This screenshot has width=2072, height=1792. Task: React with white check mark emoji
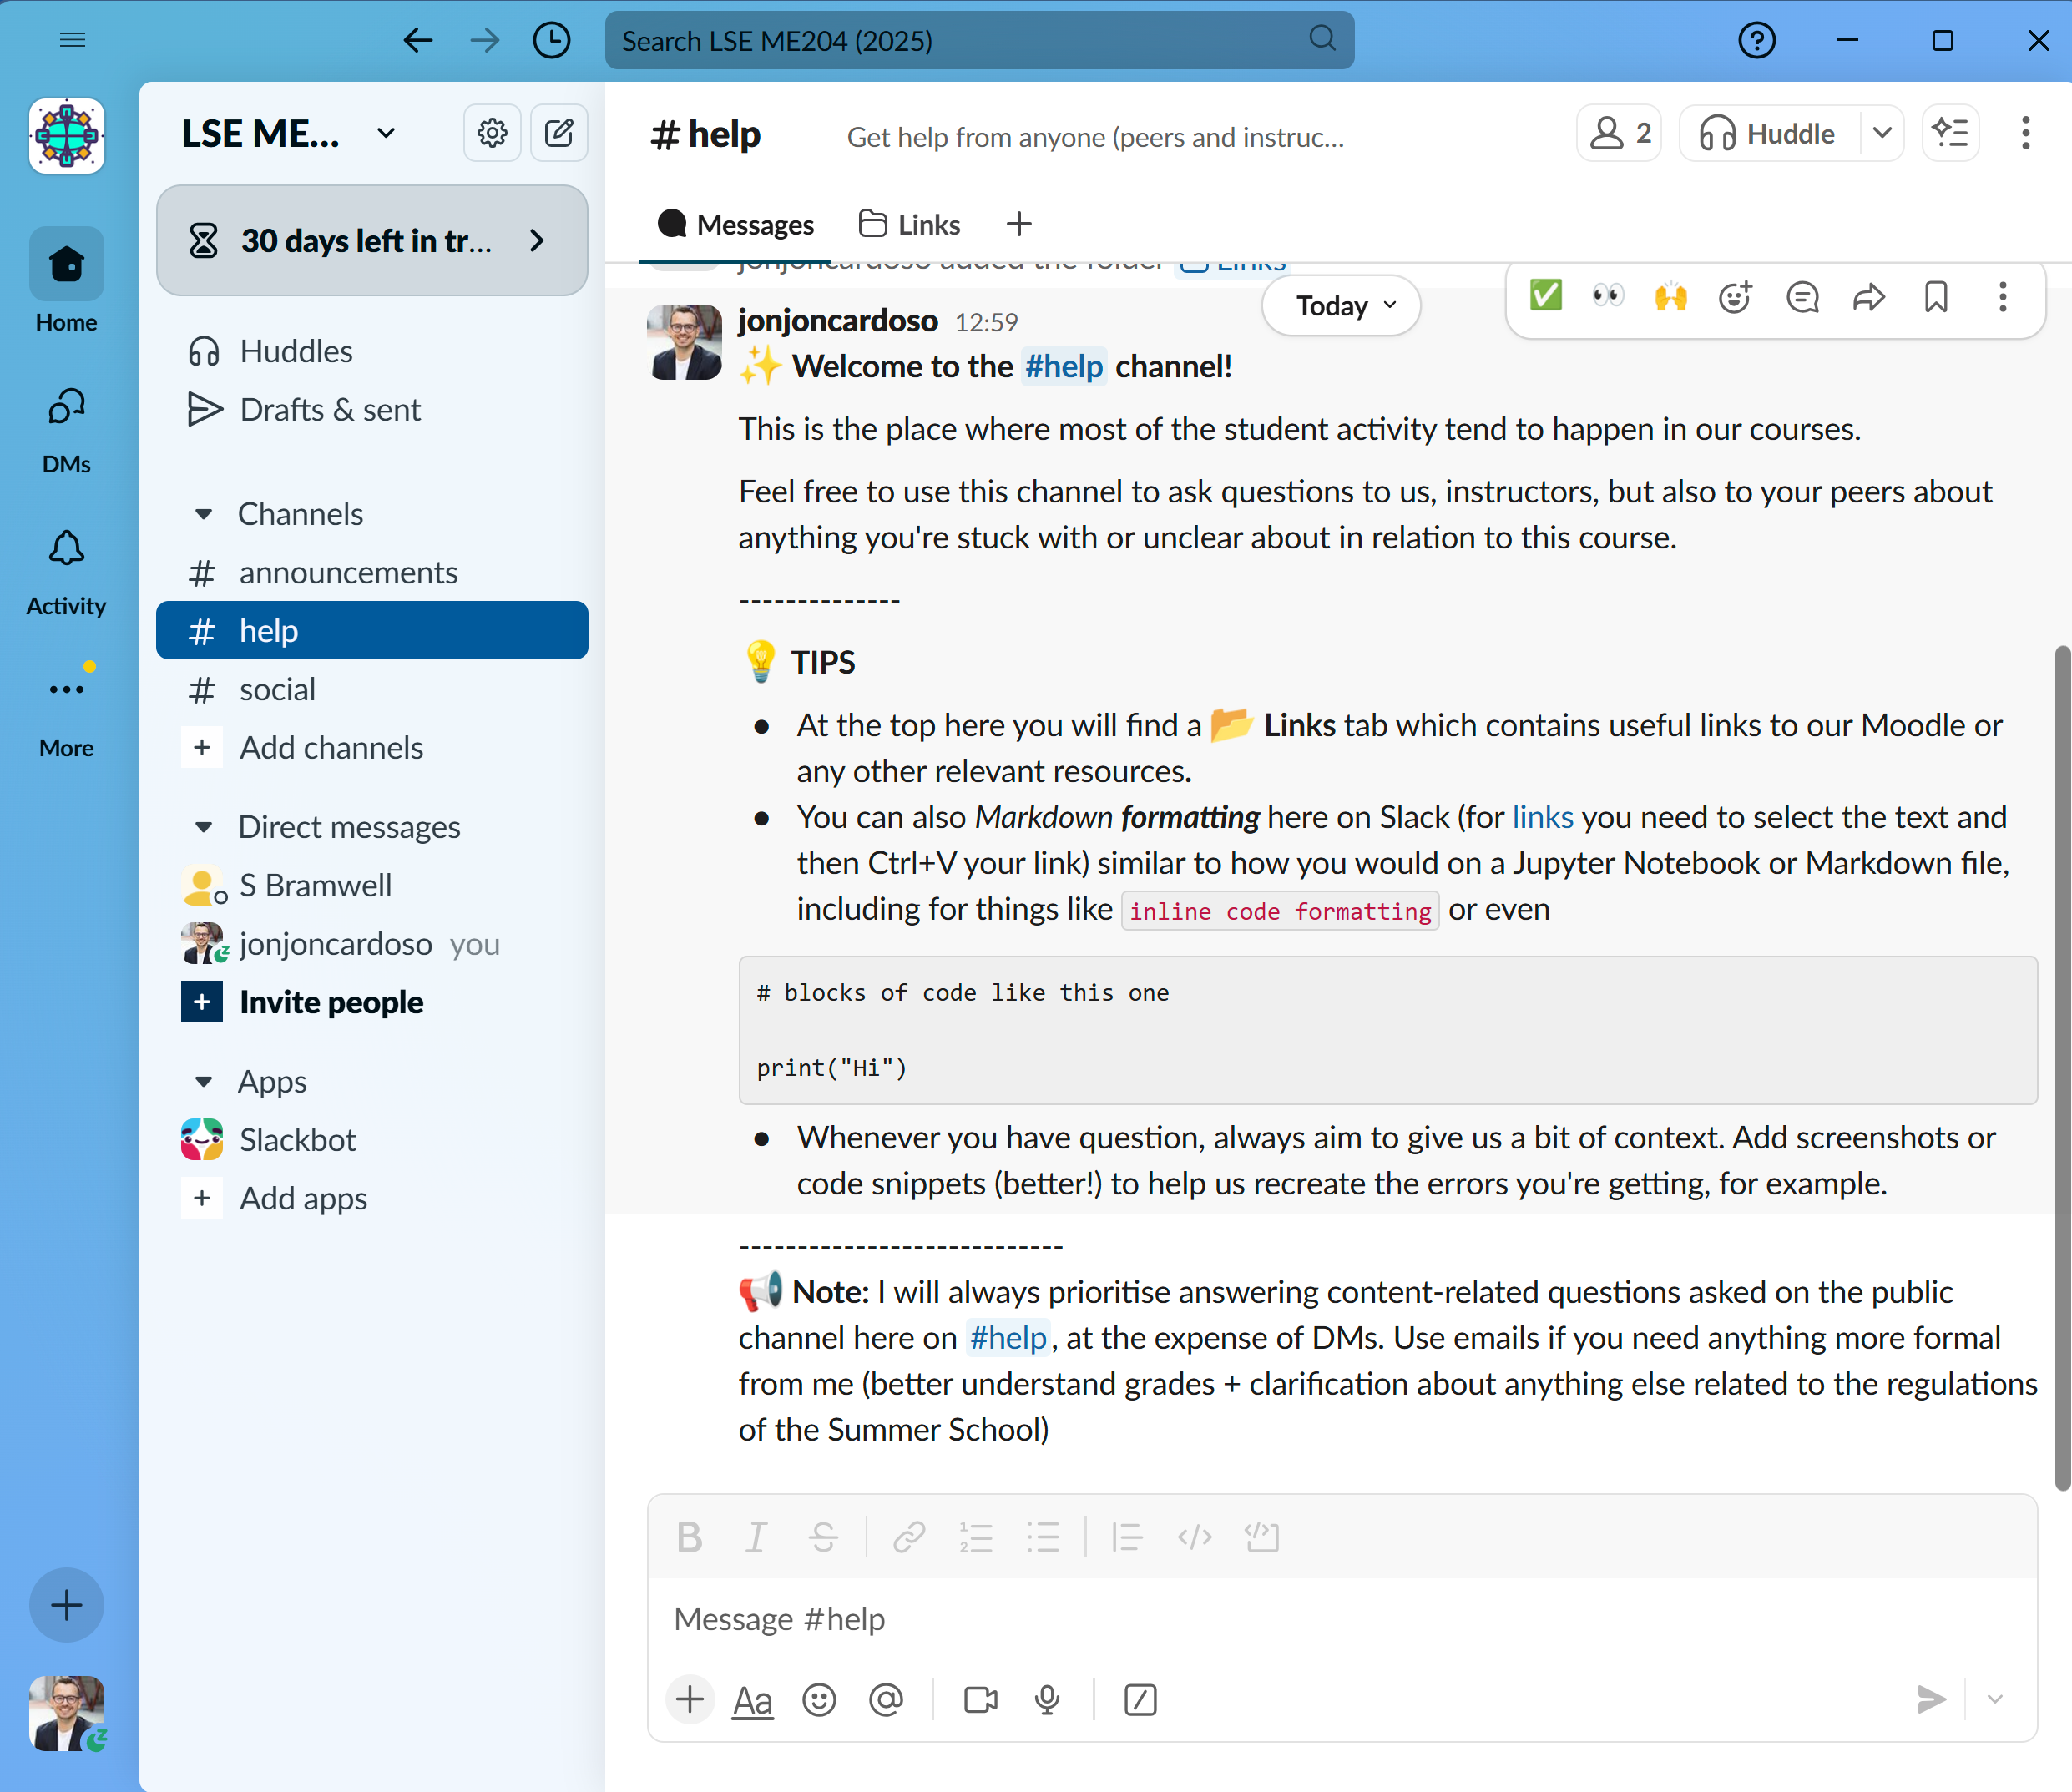click(1545, 296)
